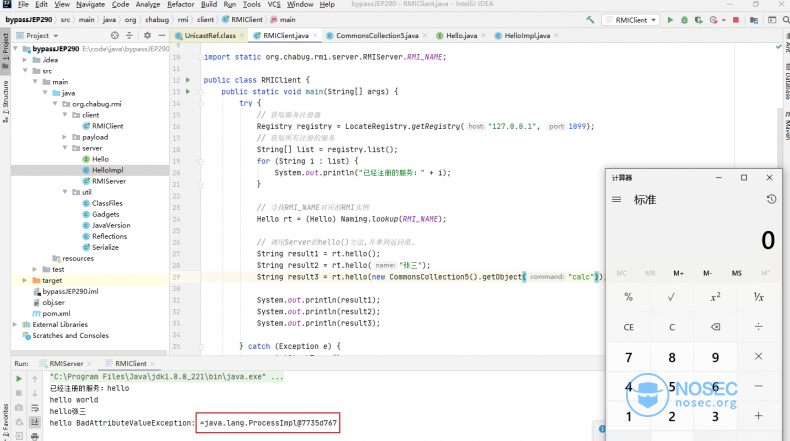Image resolution: width=790 pixels, height=441 pixels.
Task: Collapse the src folder node
Action: click(25, 71)
